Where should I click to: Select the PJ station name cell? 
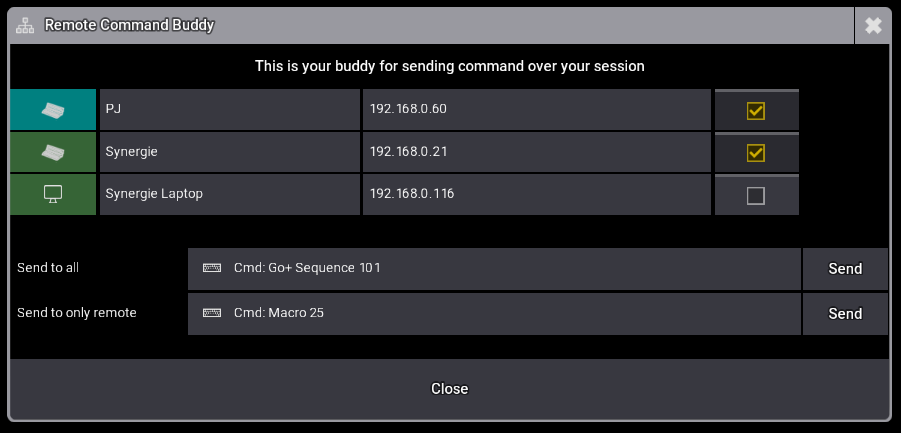coord(230,110)
